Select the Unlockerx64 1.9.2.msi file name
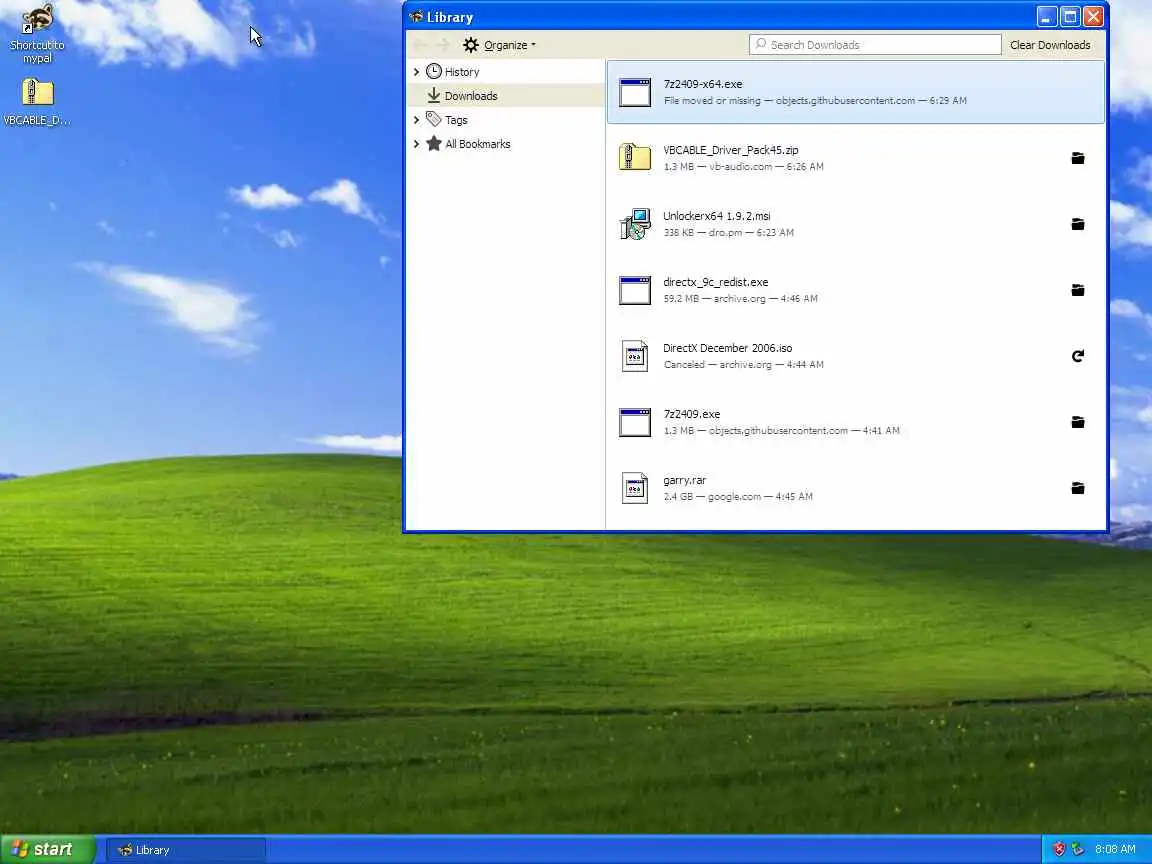The height and width of the screenshot is (864, 1152). click(716, 216)
